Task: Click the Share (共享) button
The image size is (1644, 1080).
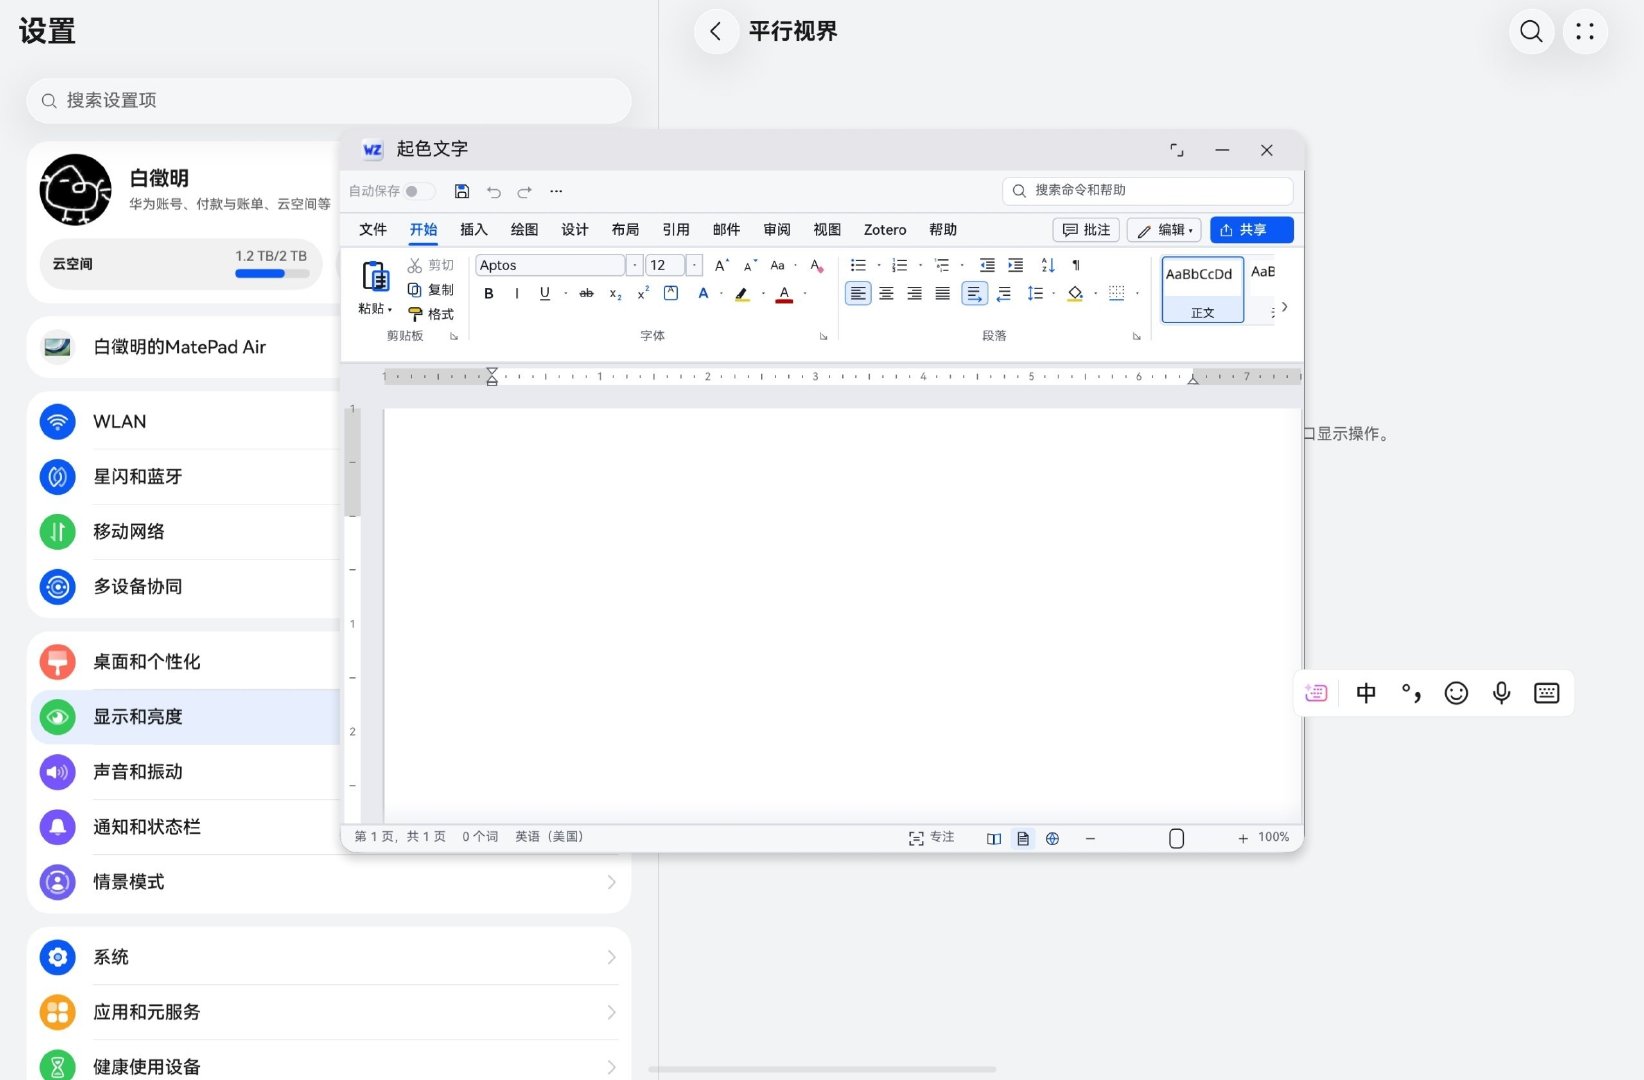Action: [1251, 230]
